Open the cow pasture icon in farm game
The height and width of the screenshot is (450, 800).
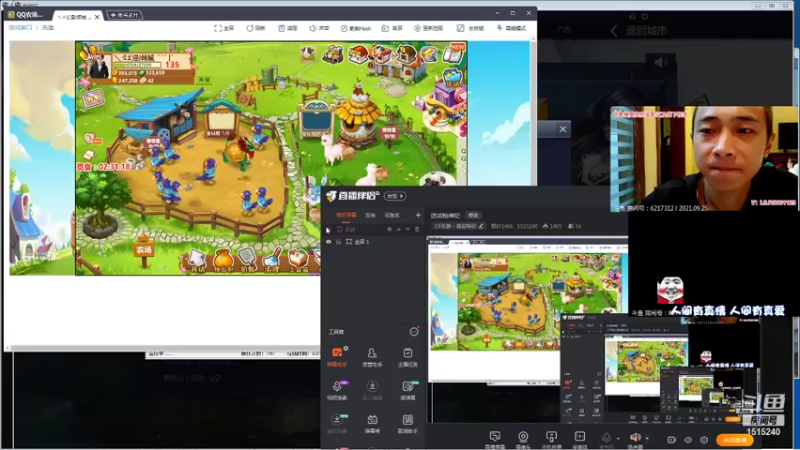(x=308, y=53)
